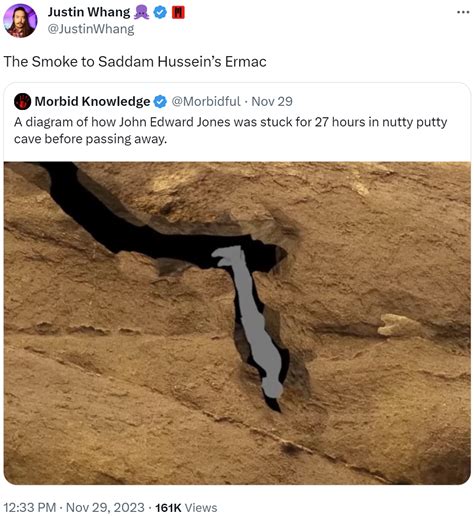Open the Morbid Knowledge display name
The width and height of the screenshot is (474, 516).
[x=92, y=101]
